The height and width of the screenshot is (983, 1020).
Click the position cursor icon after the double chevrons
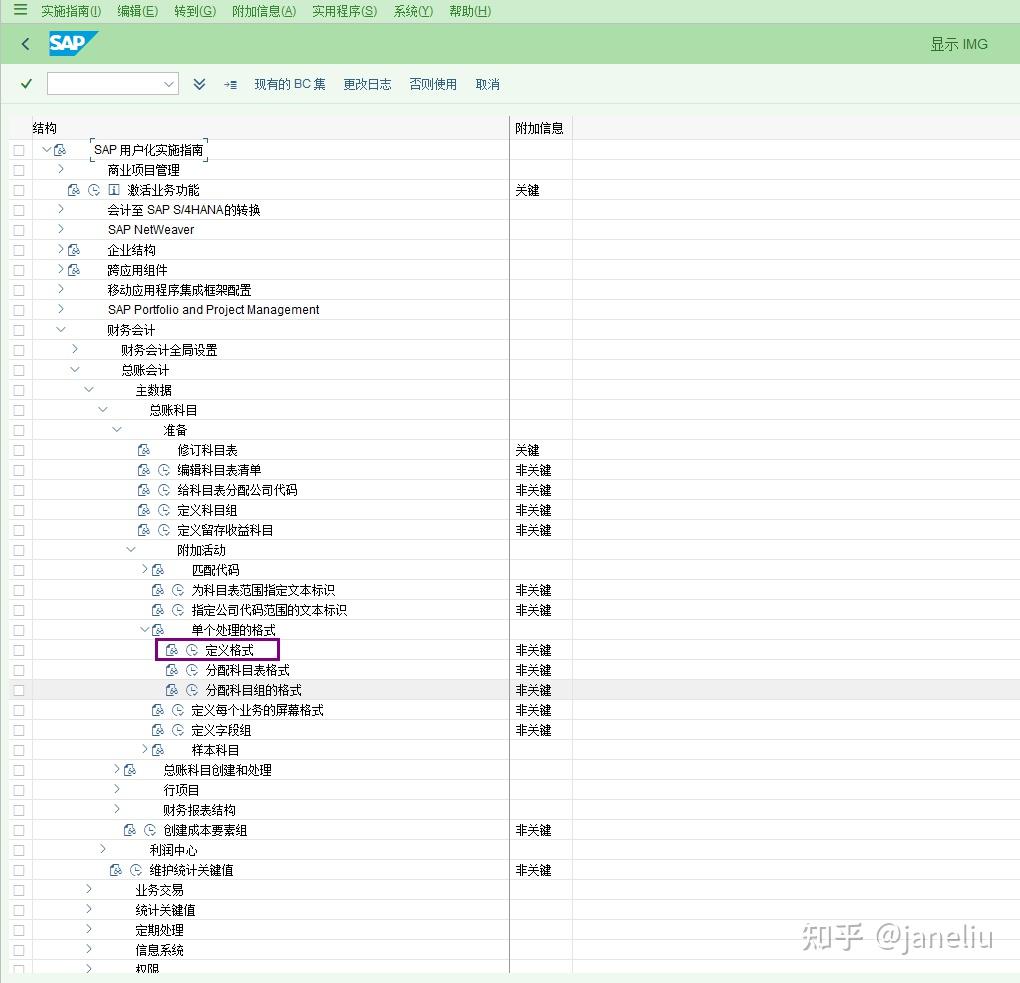tap(230, 84)
